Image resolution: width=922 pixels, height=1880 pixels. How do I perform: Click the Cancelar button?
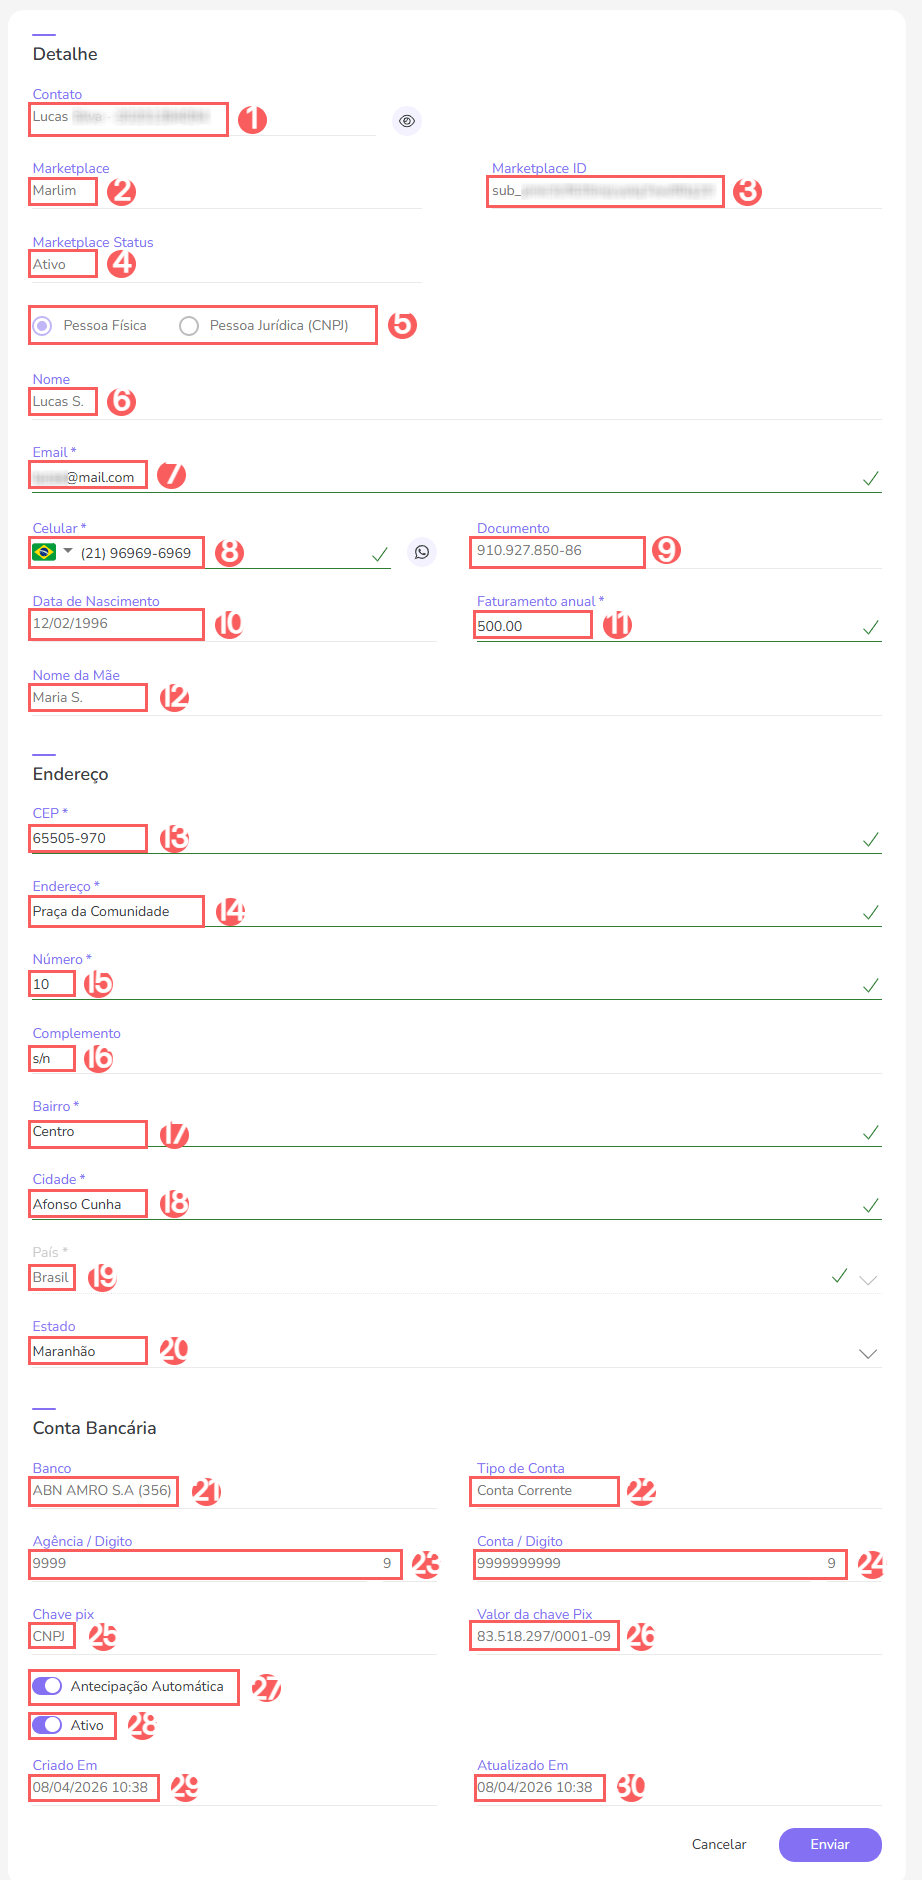pos(718,1845)
